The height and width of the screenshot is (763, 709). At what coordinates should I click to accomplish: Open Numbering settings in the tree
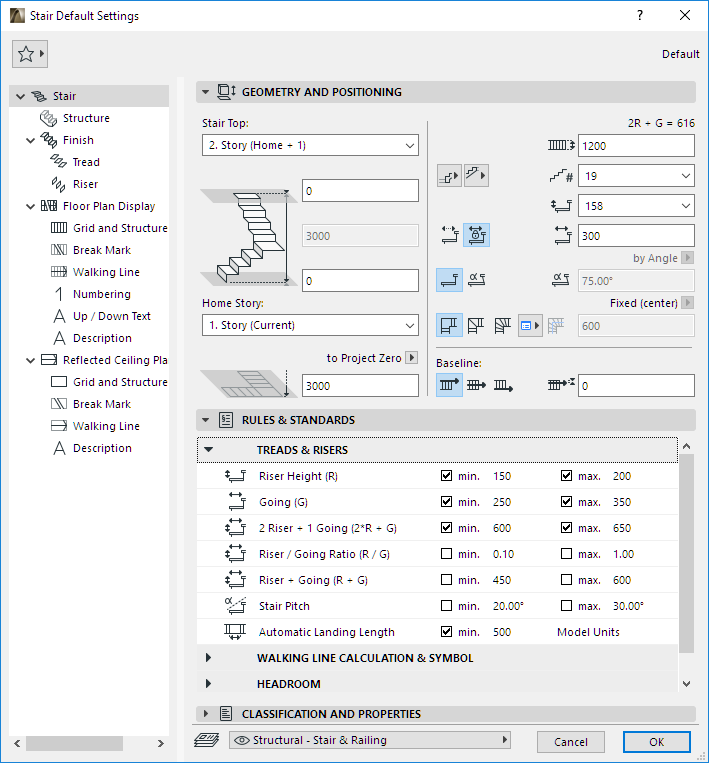102,294
